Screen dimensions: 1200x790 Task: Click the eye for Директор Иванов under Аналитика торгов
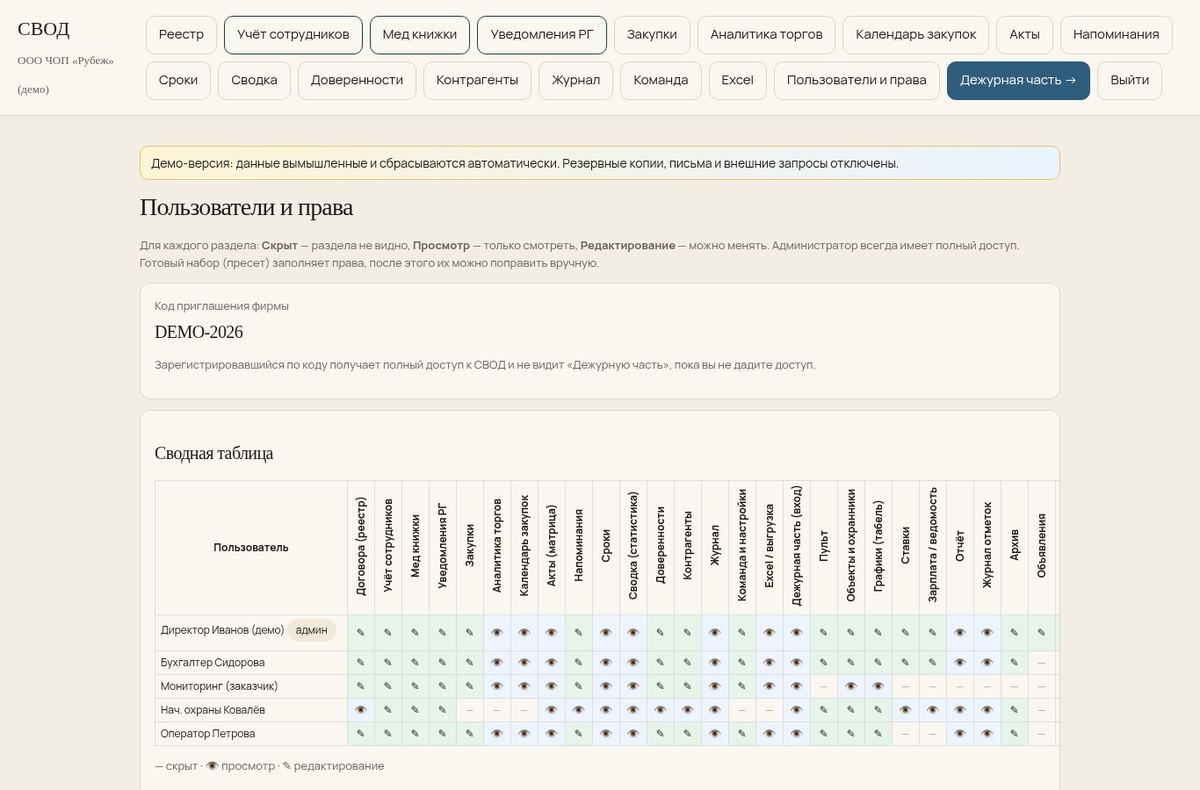(497, 633)
